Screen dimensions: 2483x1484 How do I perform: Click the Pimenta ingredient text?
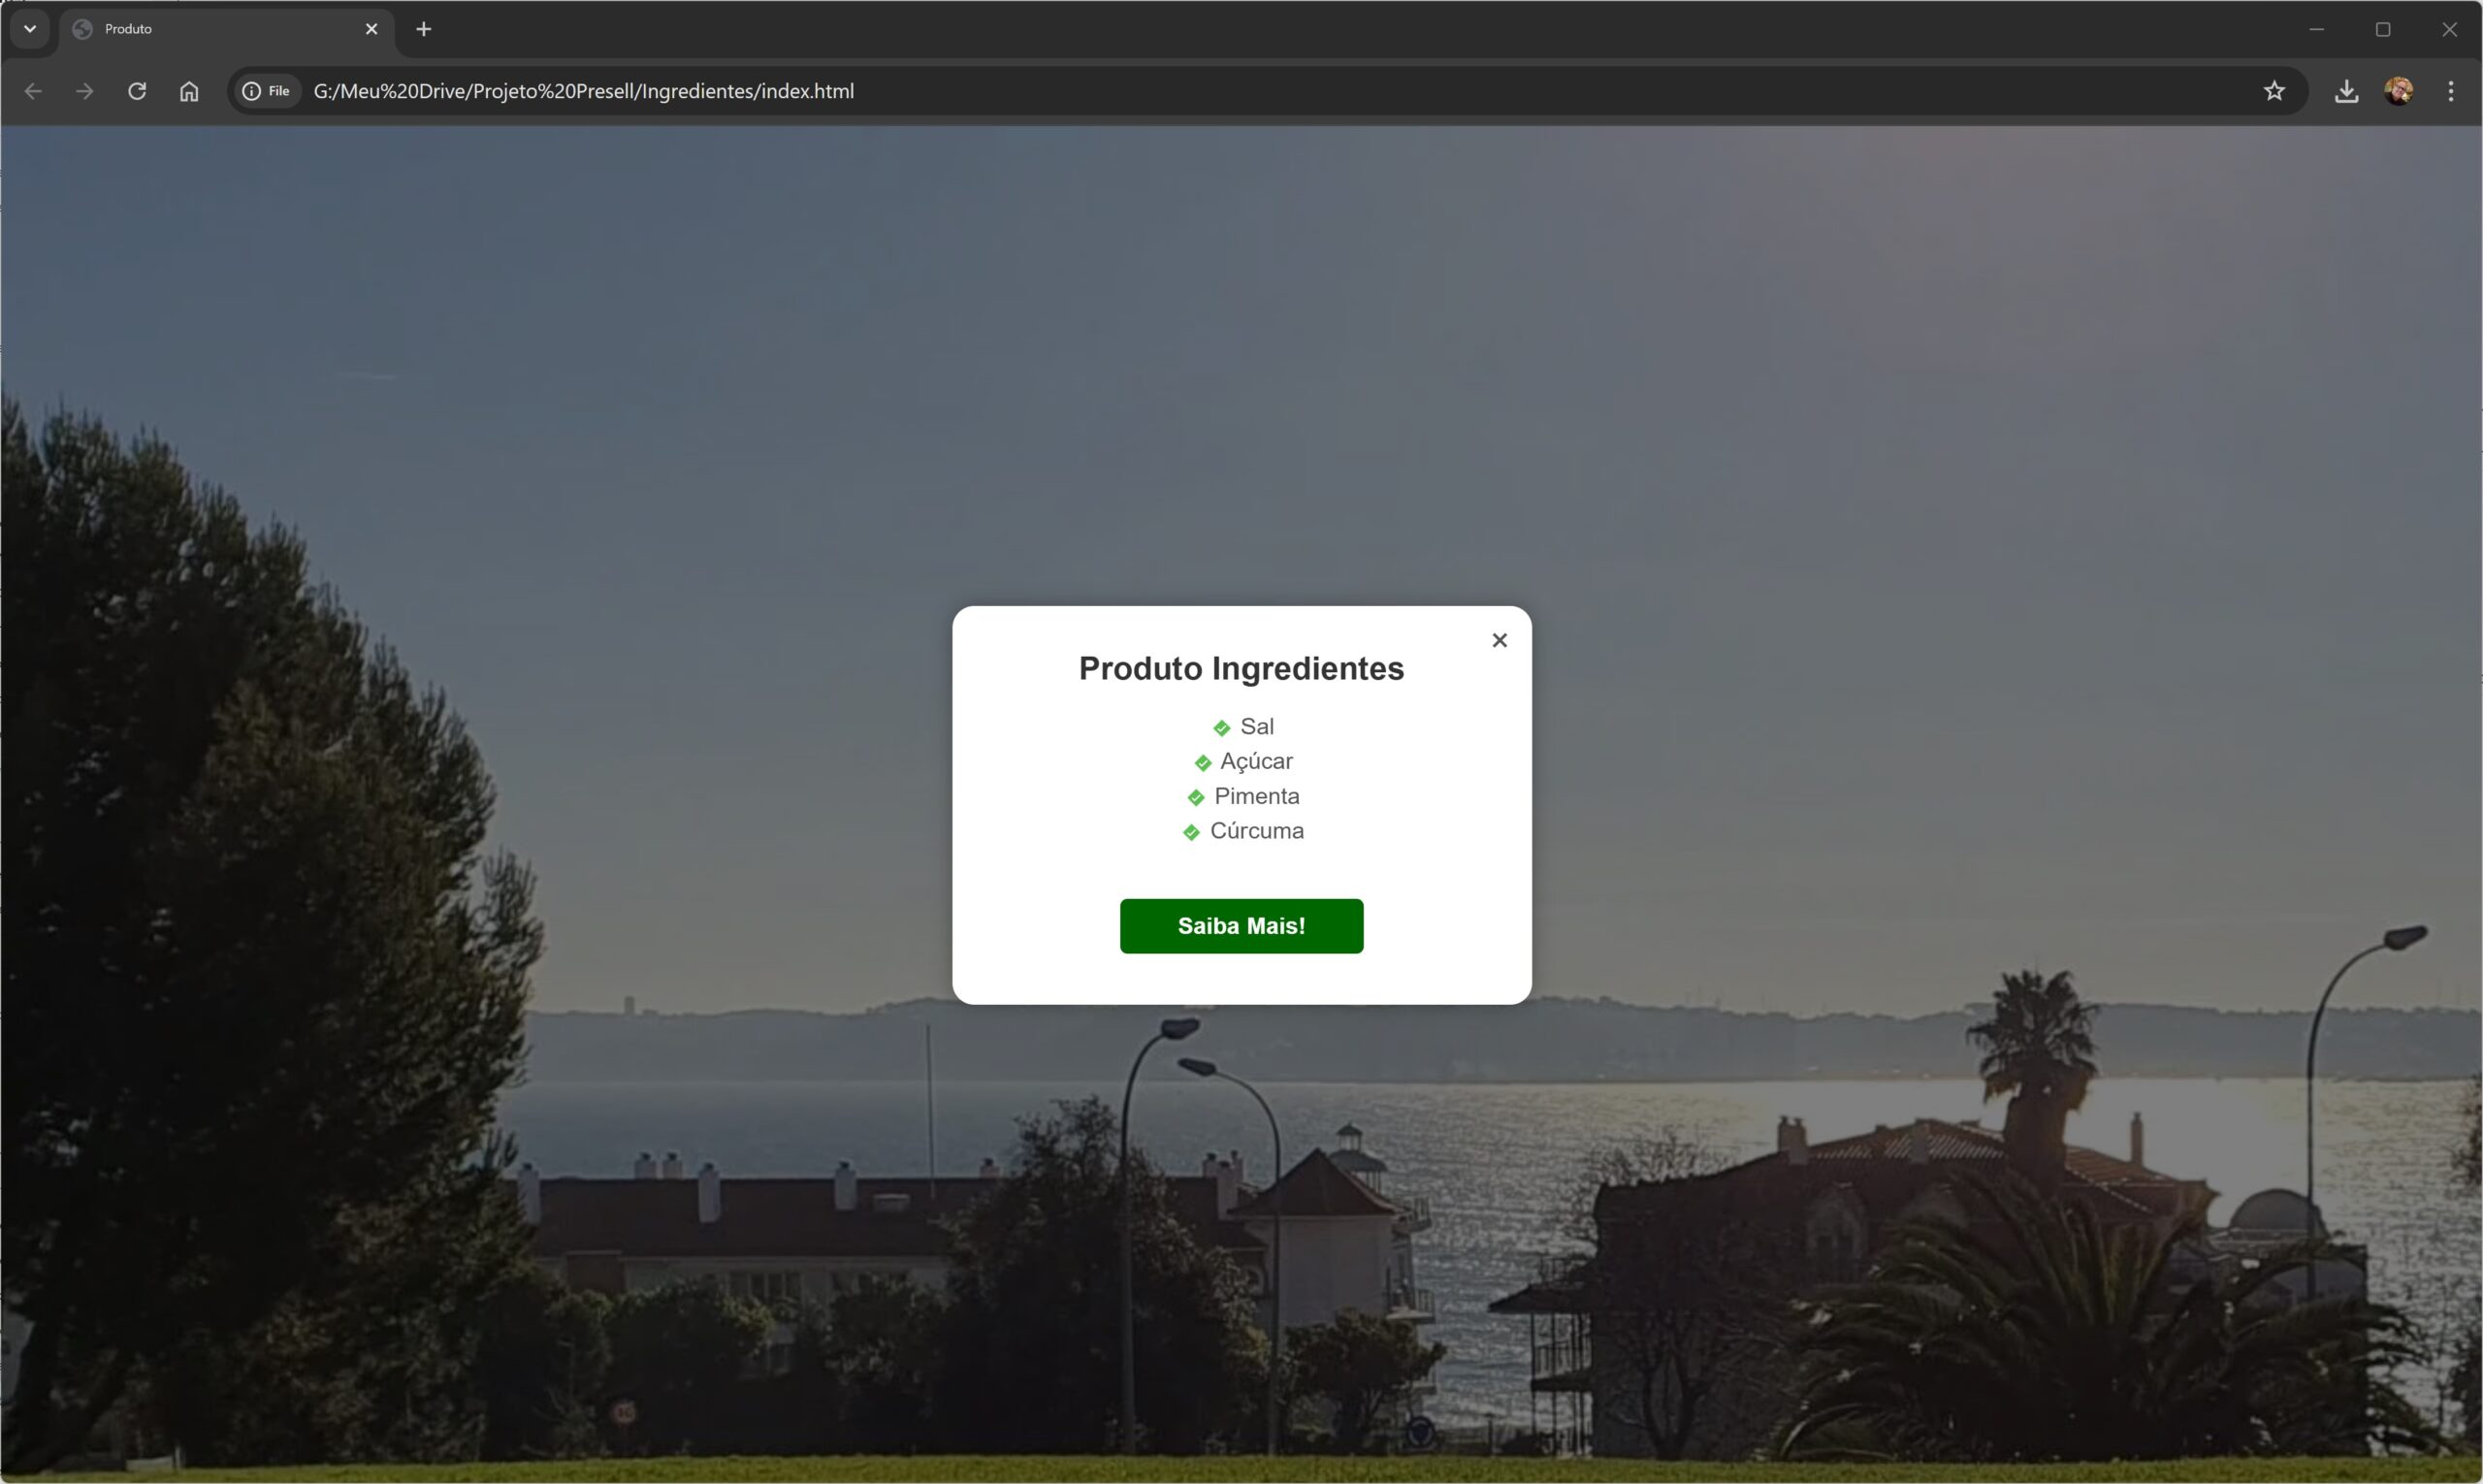(x=1257, y=797)
